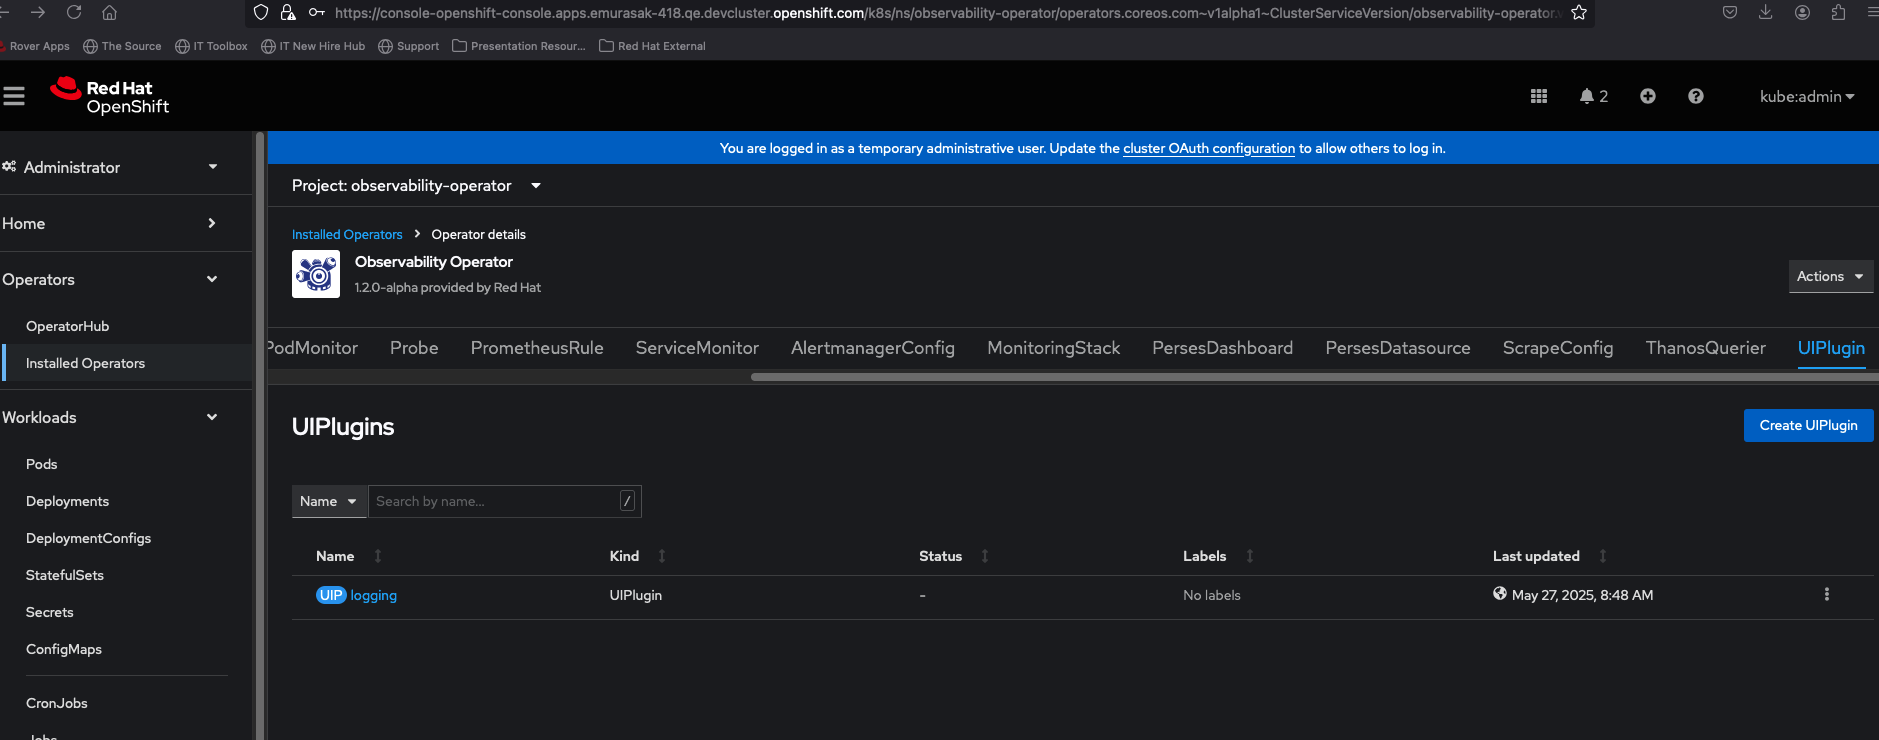Open the kube:admin user dropdown
The width and height of the screenshot is (1879, 740).
point(1807,96)
